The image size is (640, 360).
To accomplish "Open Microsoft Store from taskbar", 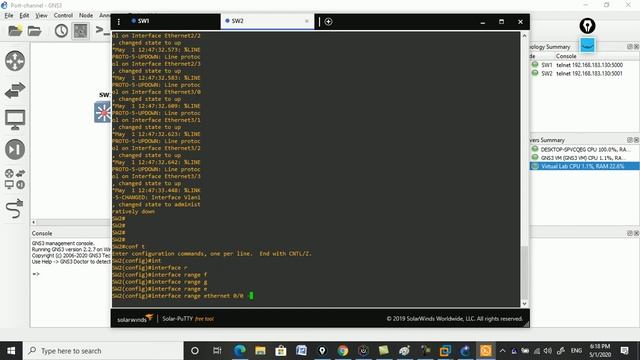I will pos(281,351).
